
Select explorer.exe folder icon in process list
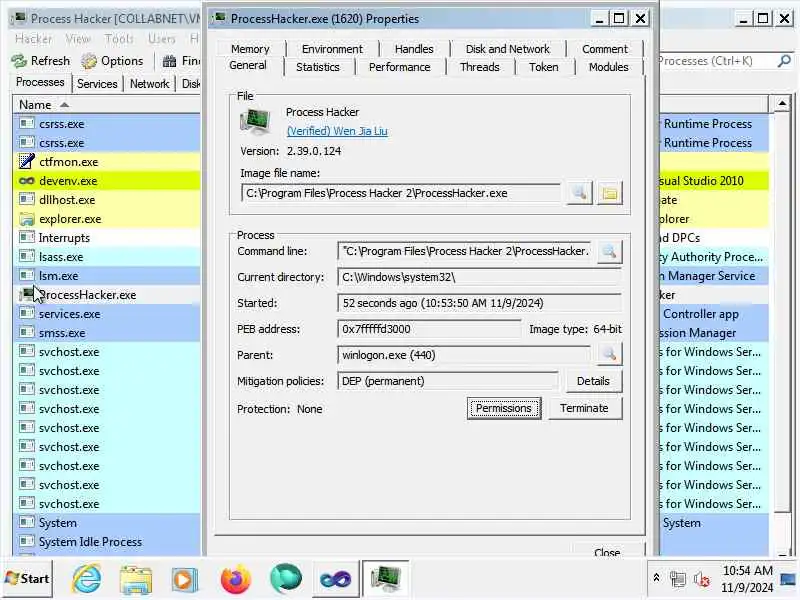click(x=27, y=219)
